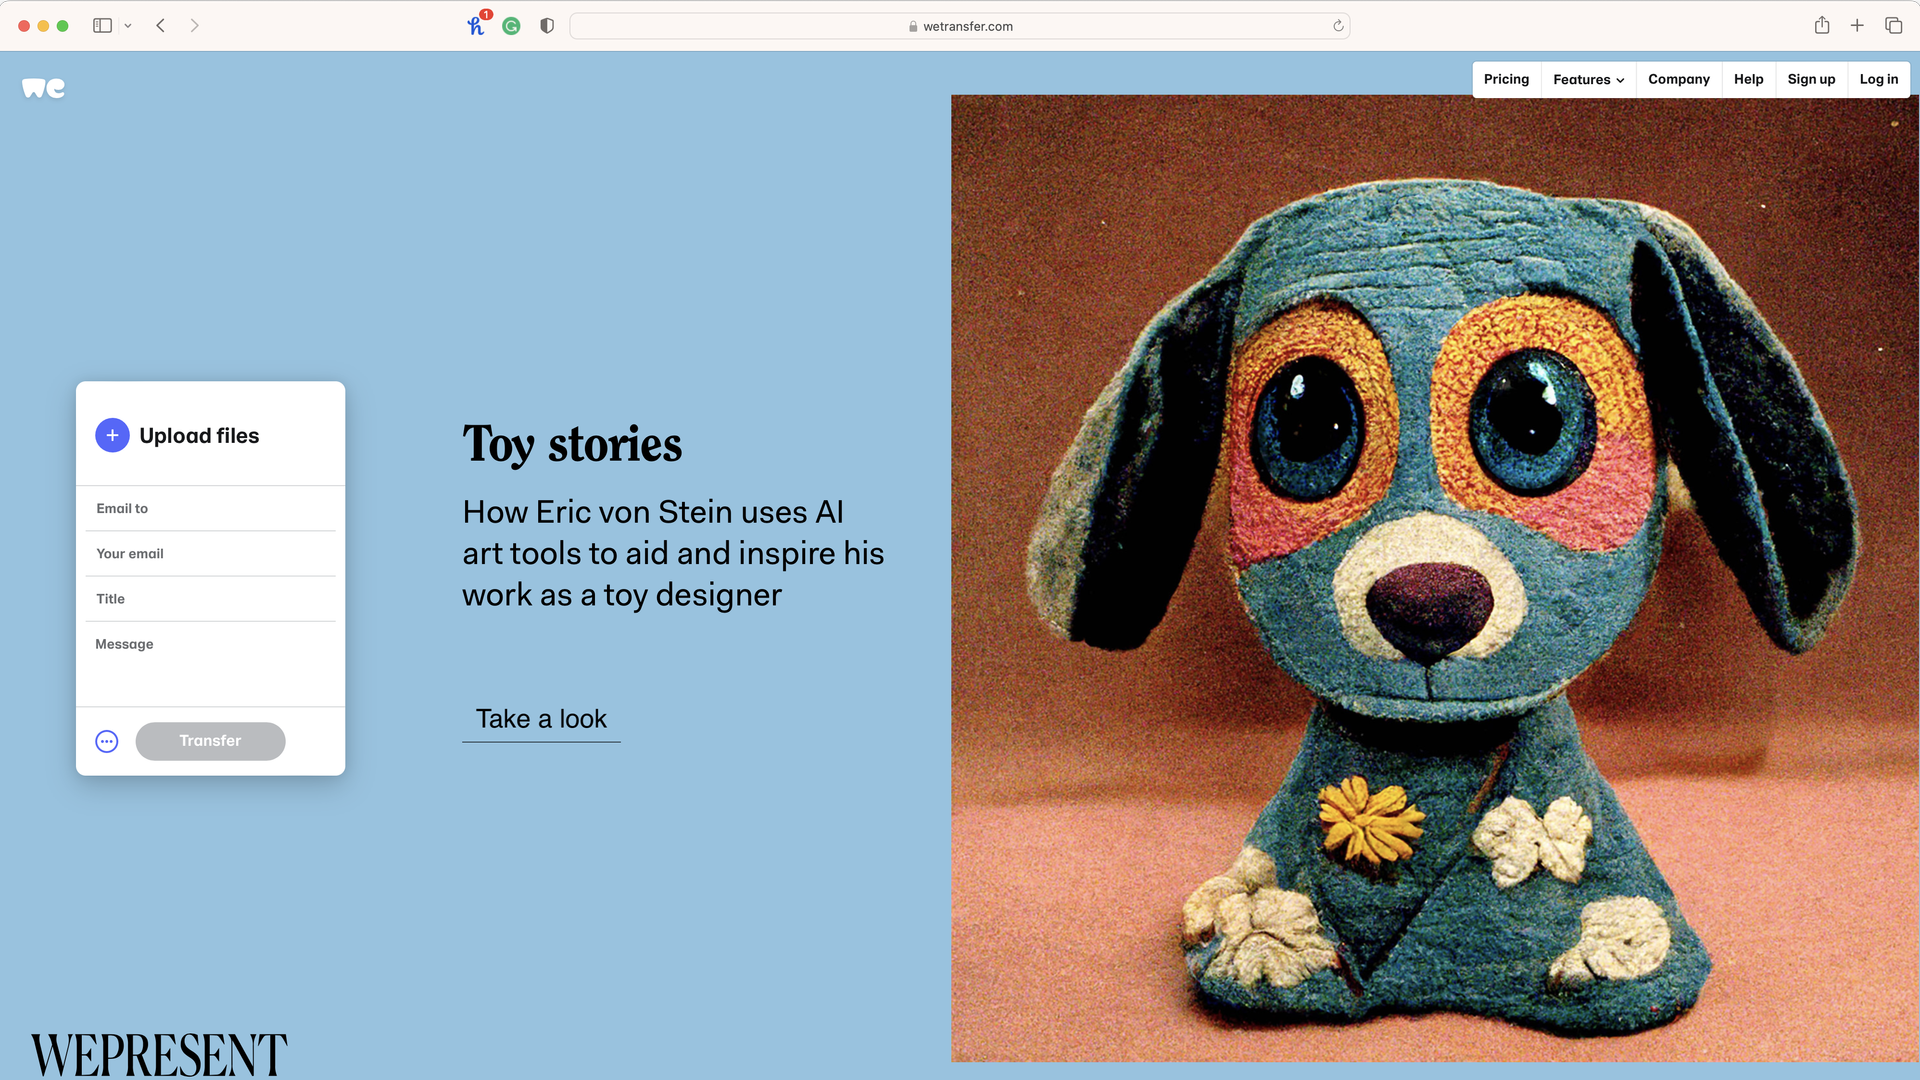
Task: Click the Upload files plus icon
Action: [x=112, y=435]
